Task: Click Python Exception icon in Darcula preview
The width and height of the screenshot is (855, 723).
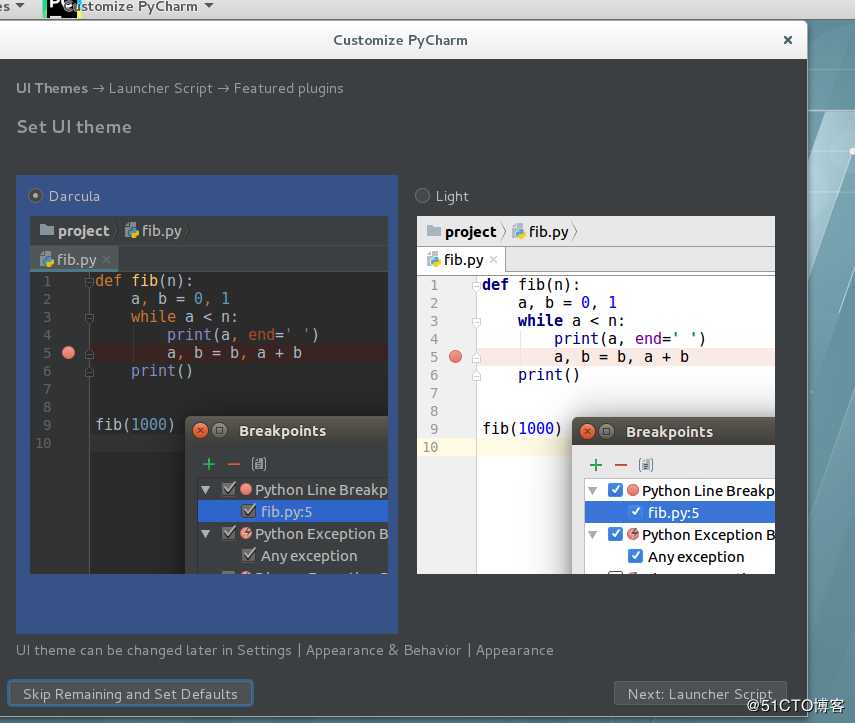Action: [x=246, y=533]
